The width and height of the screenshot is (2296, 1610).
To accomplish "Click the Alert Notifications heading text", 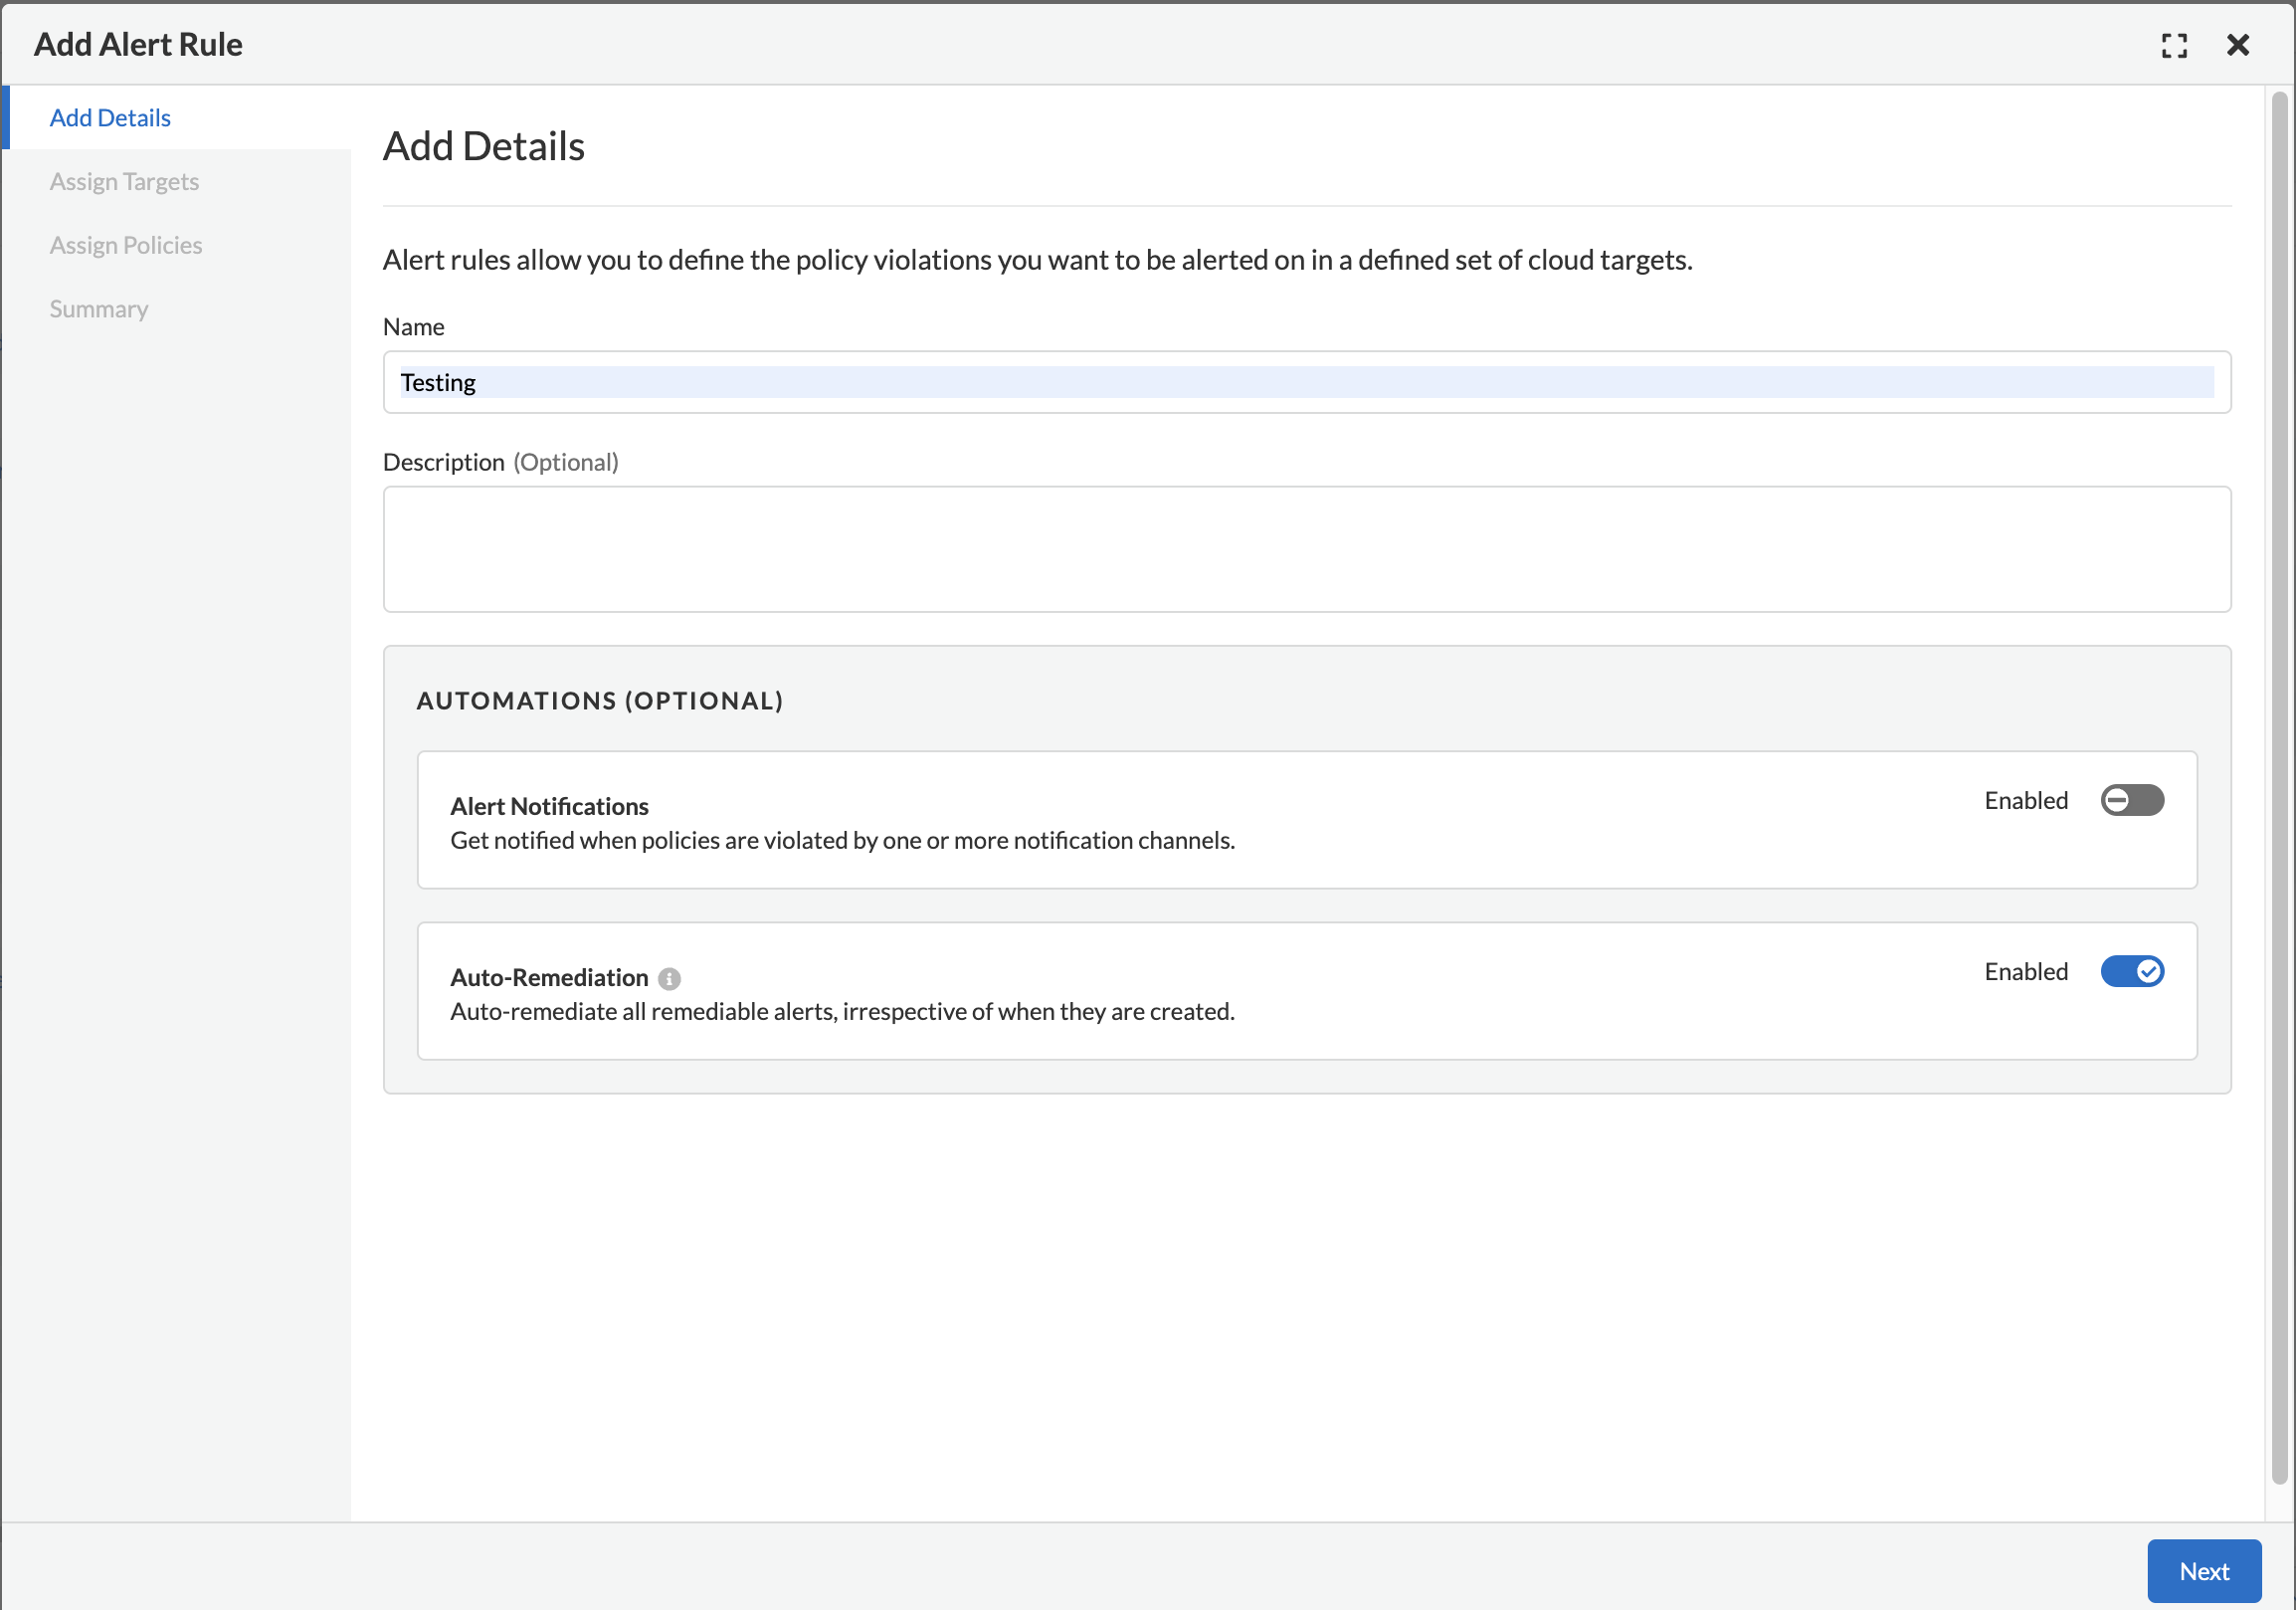I will 549,806.
